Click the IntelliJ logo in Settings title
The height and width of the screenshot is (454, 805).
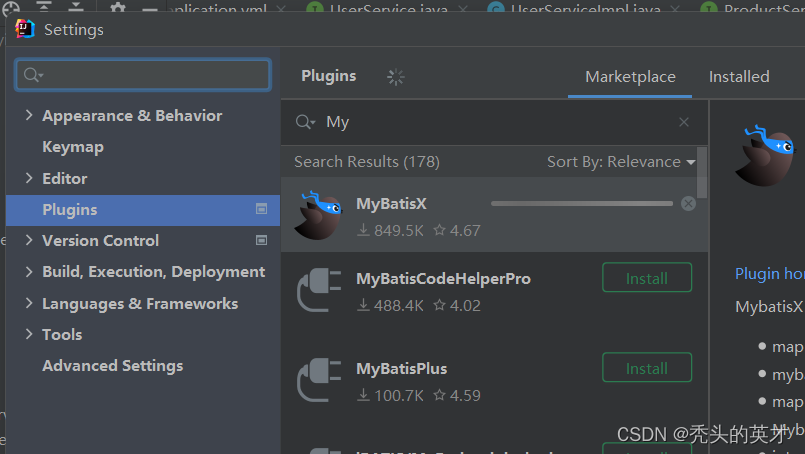[x=24, y=29]
